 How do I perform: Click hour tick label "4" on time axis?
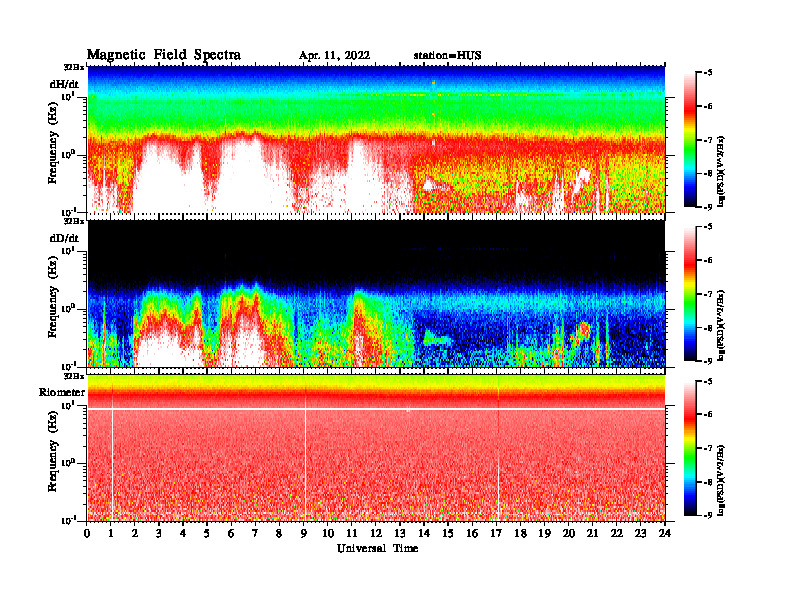click(183, 533)
